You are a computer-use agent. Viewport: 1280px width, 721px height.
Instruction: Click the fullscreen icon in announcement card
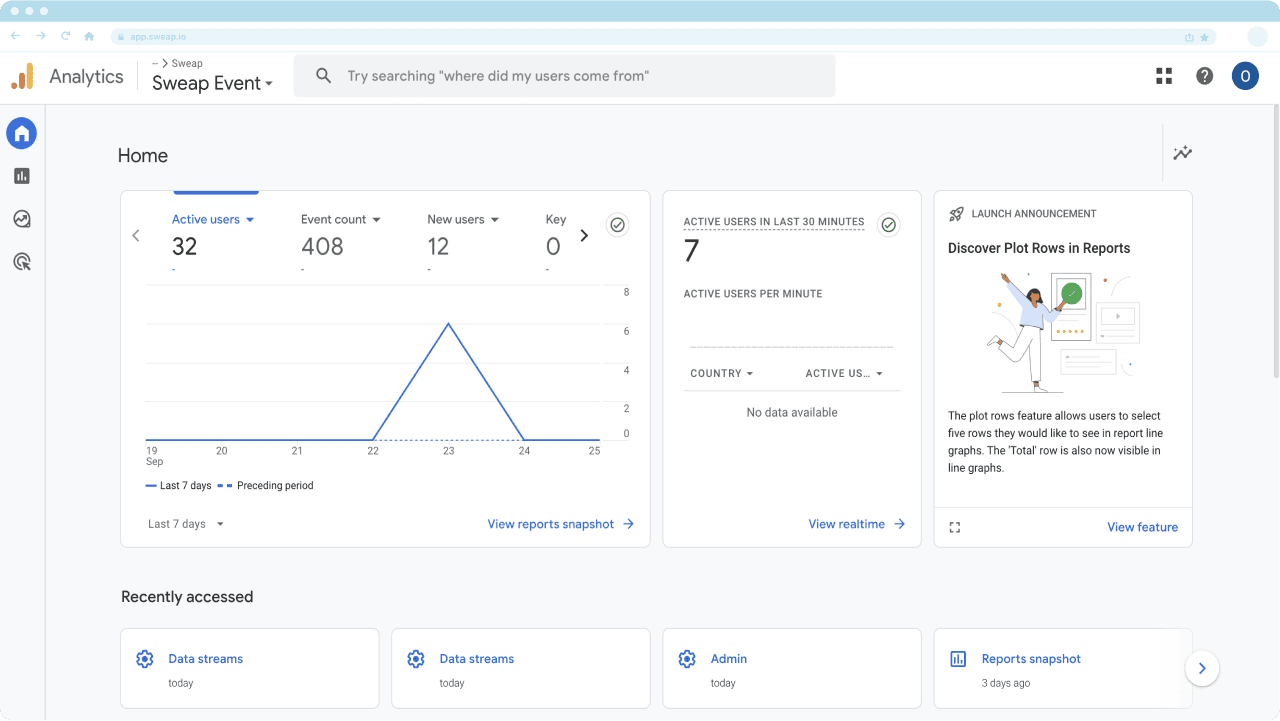954,527
